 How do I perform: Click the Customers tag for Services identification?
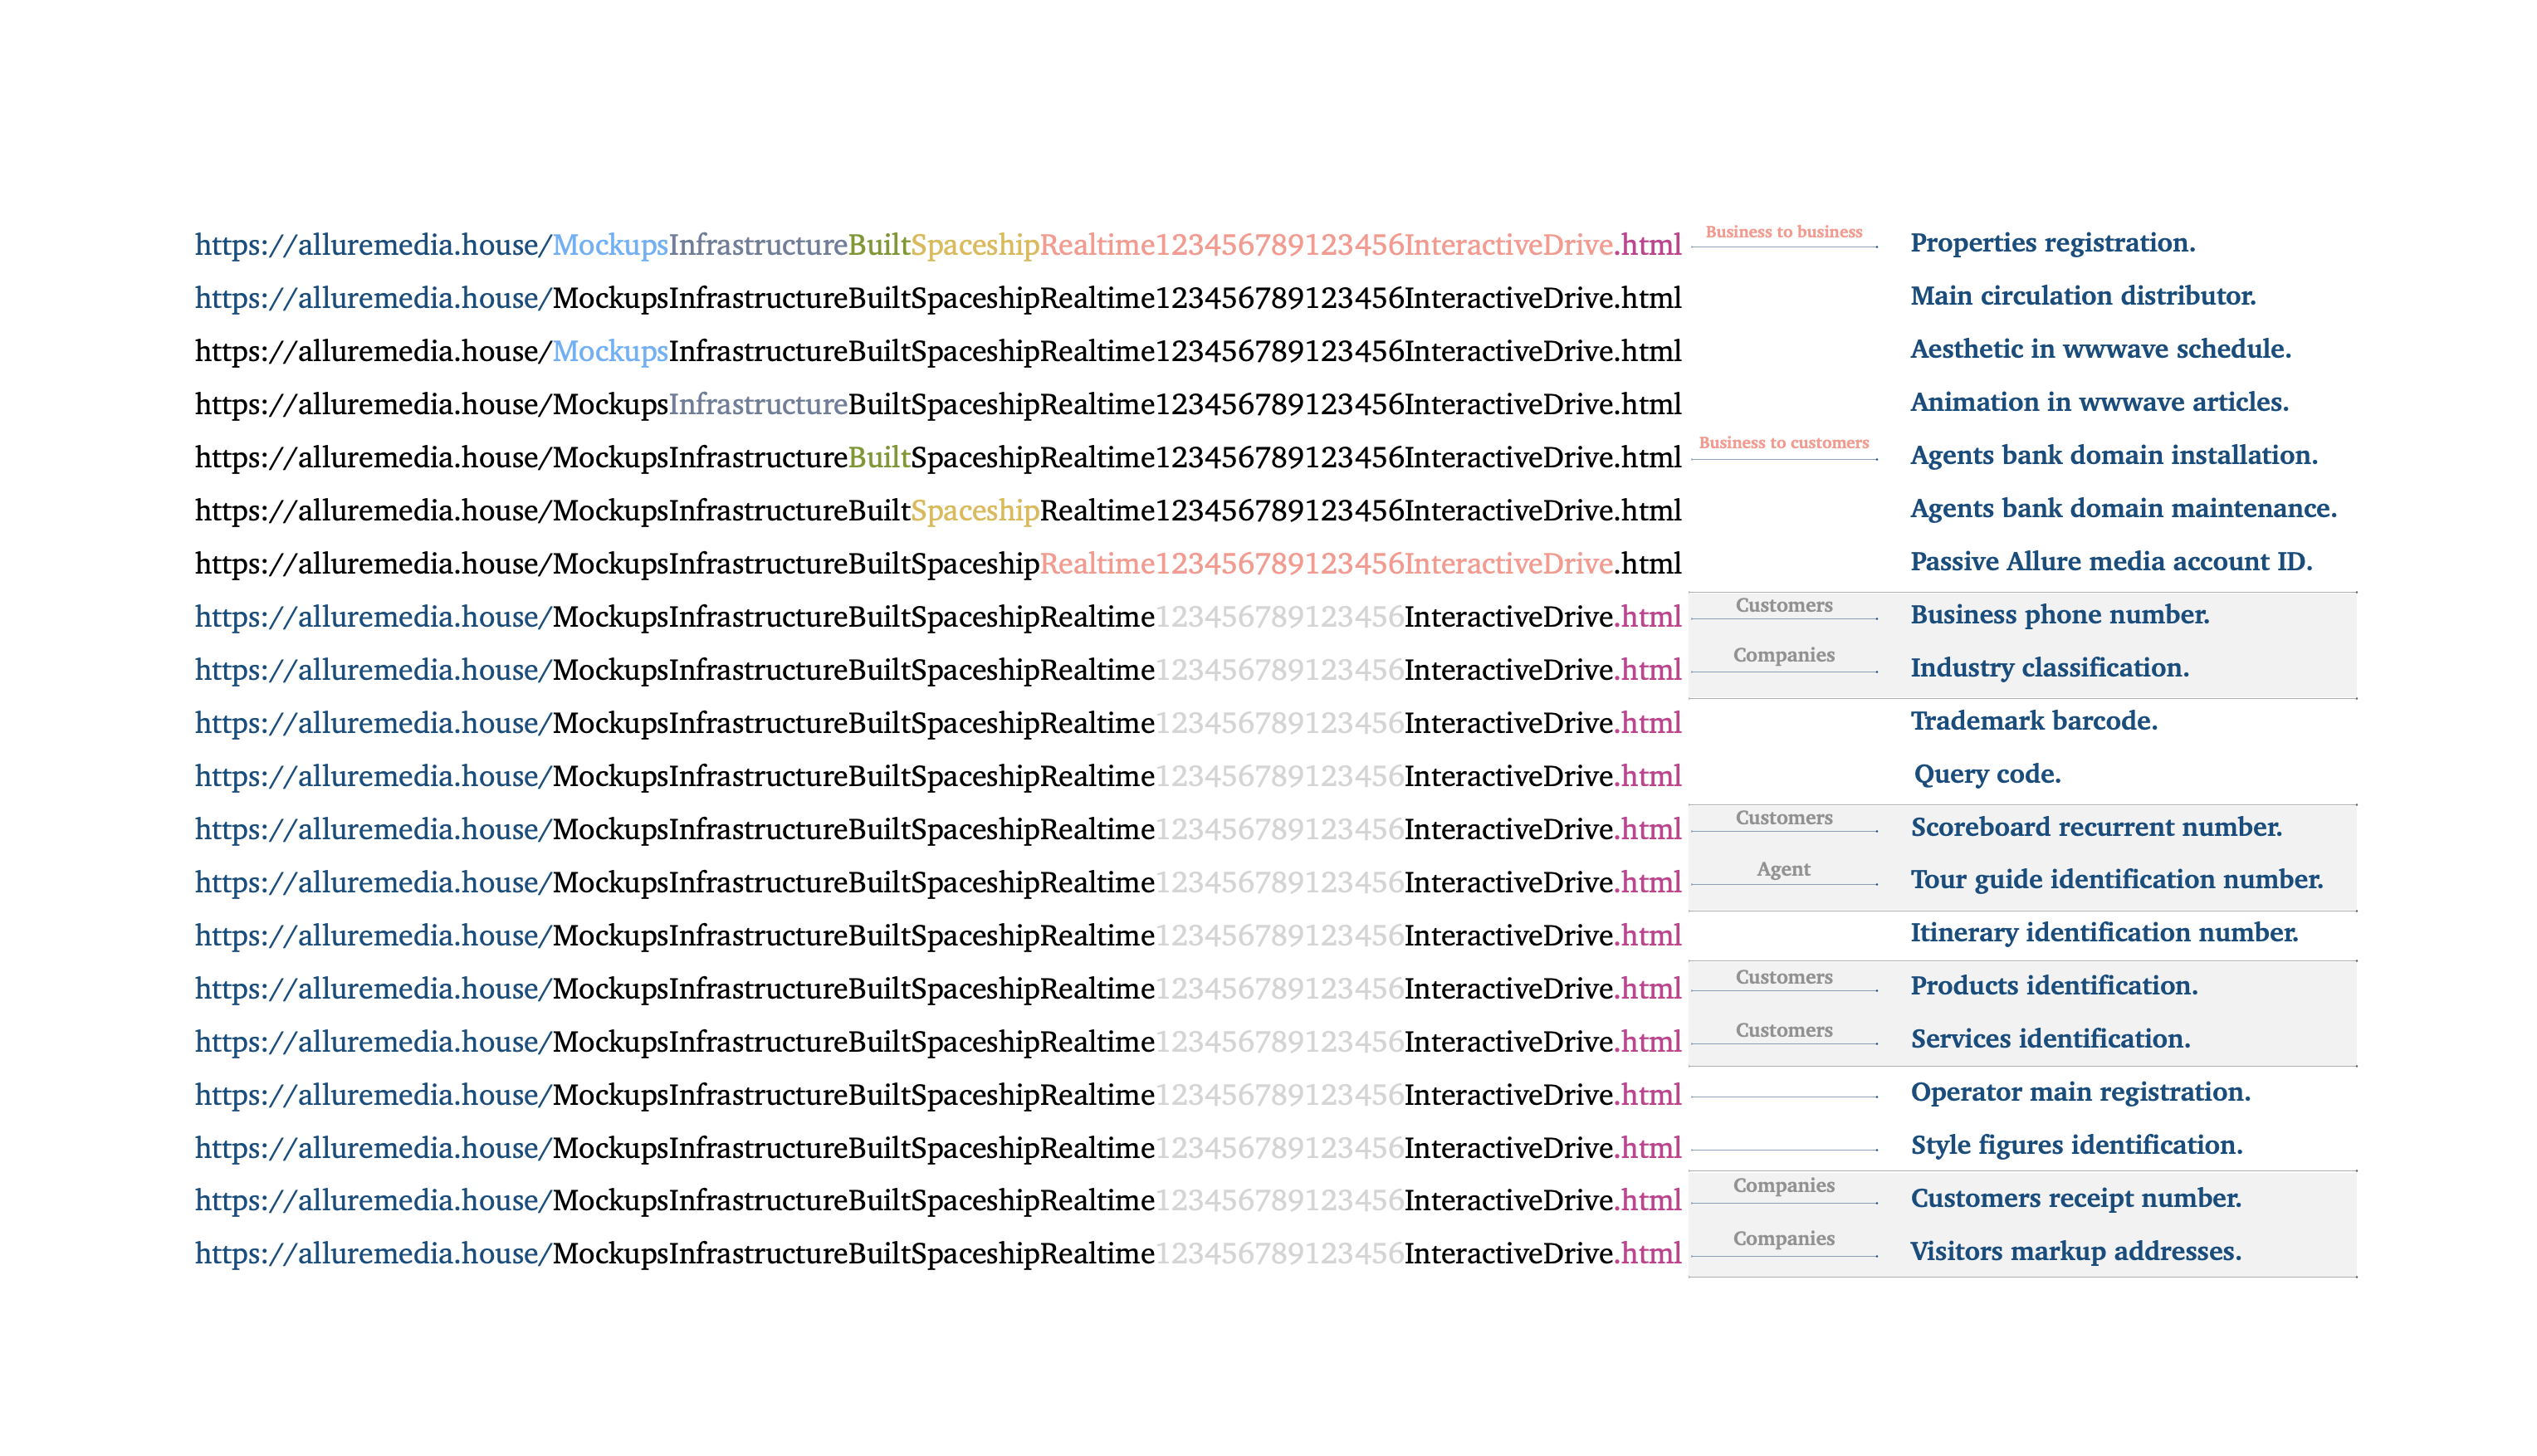(x=1783, y=1030)
